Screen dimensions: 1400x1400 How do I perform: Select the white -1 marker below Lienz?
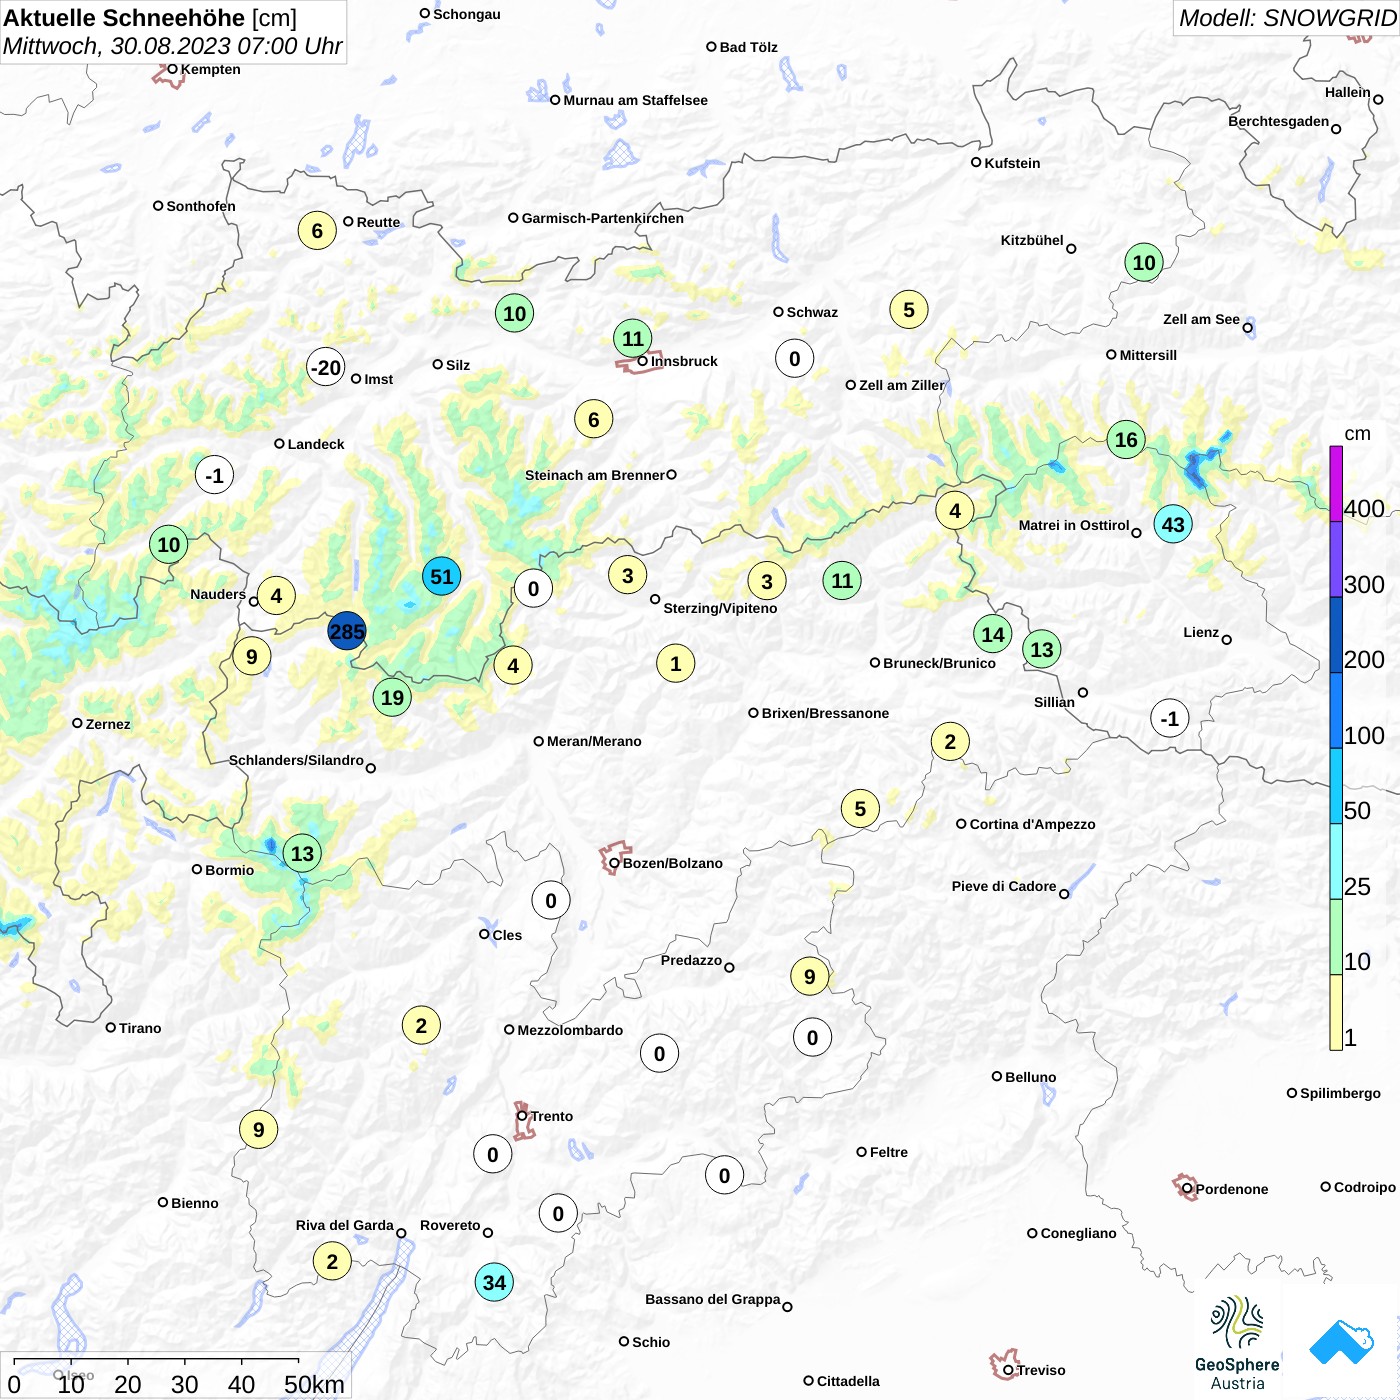coord(1170,718)
